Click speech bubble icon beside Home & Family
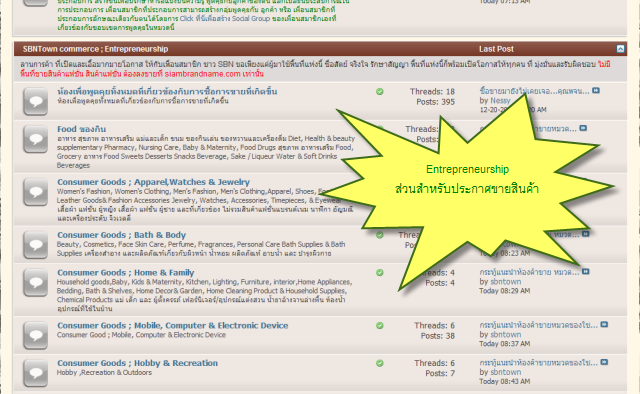This screenshot has height=394, width=640. click(36, 283)
